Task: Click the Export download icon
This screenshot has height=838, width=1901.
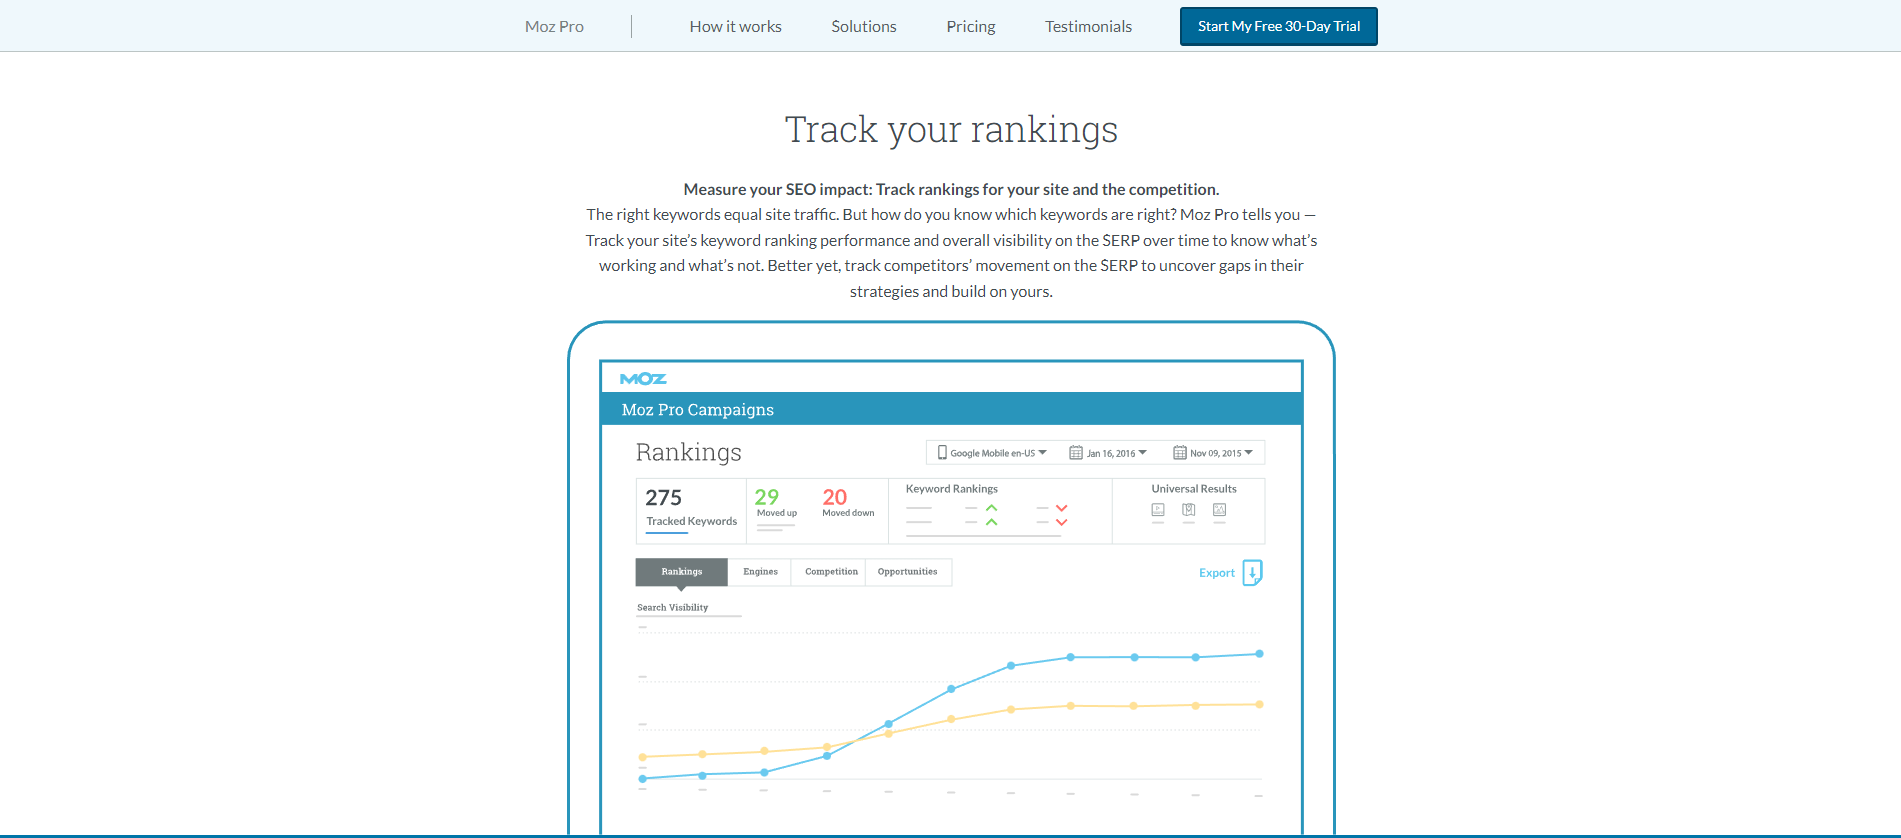Action: 1252,573
